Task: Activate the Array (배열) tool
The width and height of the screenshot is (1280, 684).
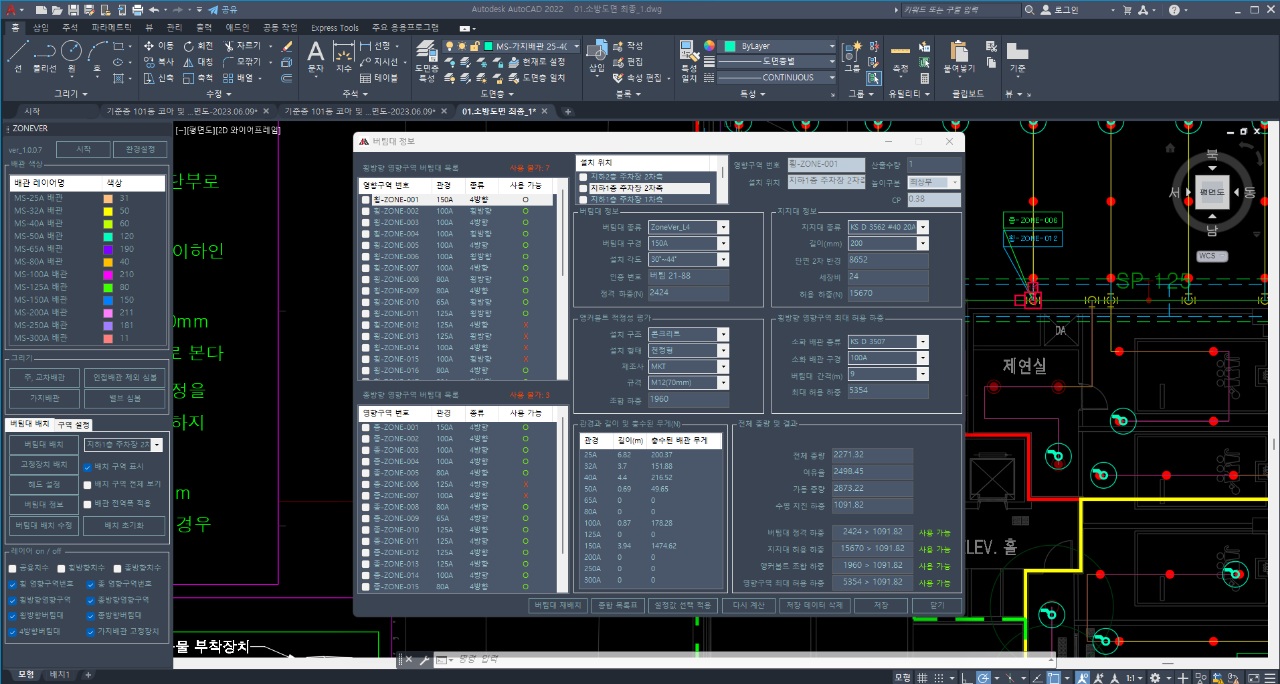Action: (x=240, y=78)
